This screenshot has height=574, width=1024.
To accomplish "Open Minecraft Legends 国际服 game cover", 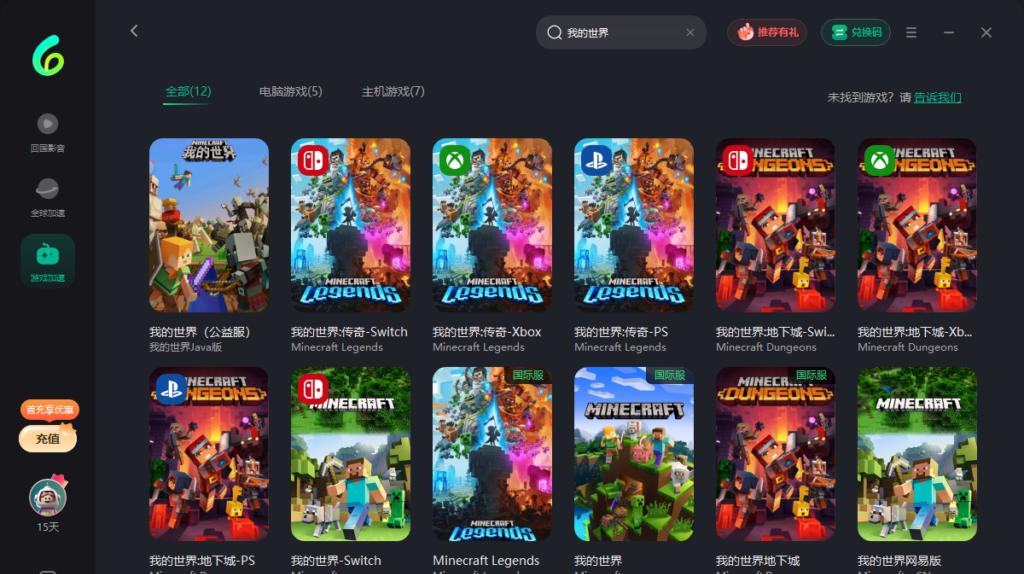I will tap(492, 454).
